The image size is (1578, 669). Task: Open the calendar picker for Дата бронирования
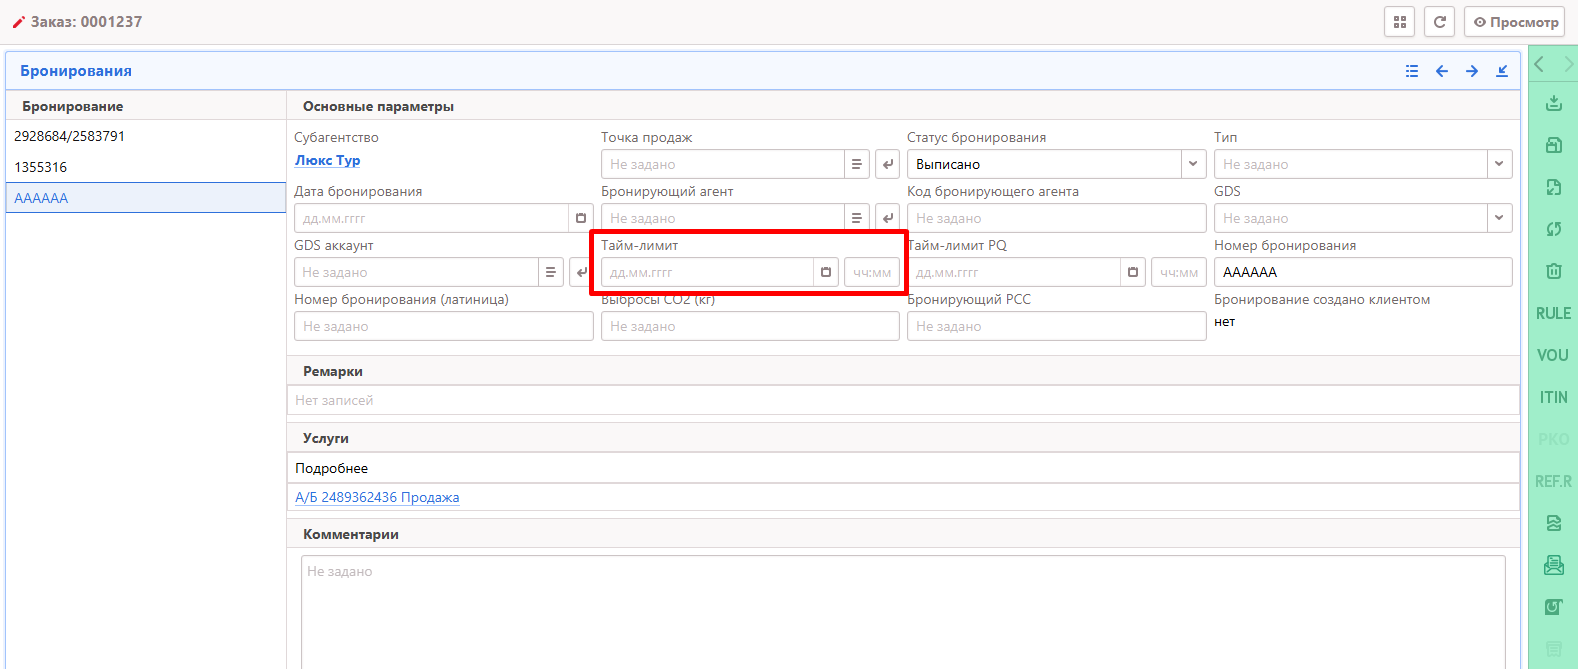point(581,218)
